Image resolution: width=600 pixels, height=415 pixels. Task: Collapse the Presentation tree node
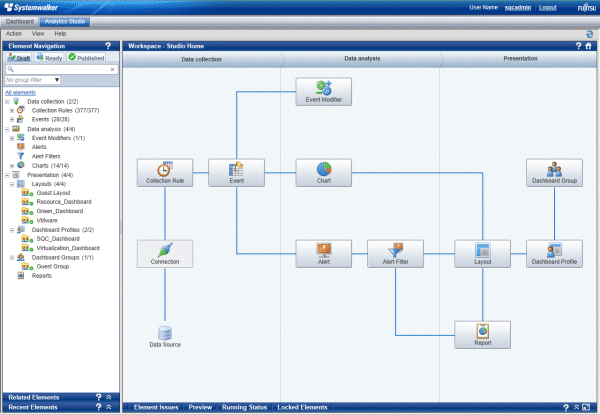(x=7, y=175)
